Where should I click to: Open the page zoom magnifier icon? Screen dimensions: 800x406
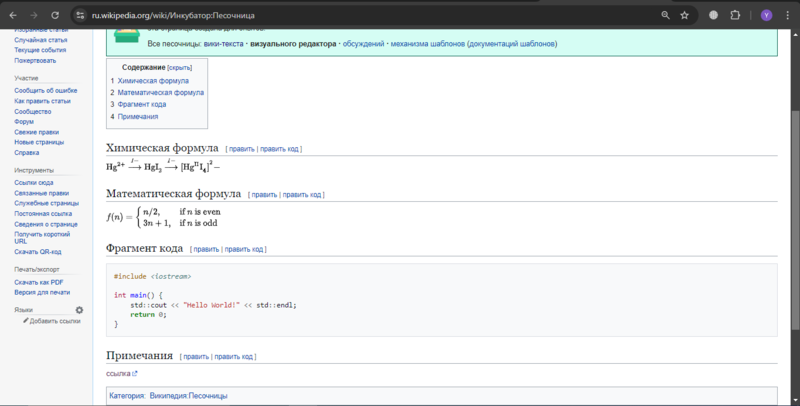click(x=665, y=16)
